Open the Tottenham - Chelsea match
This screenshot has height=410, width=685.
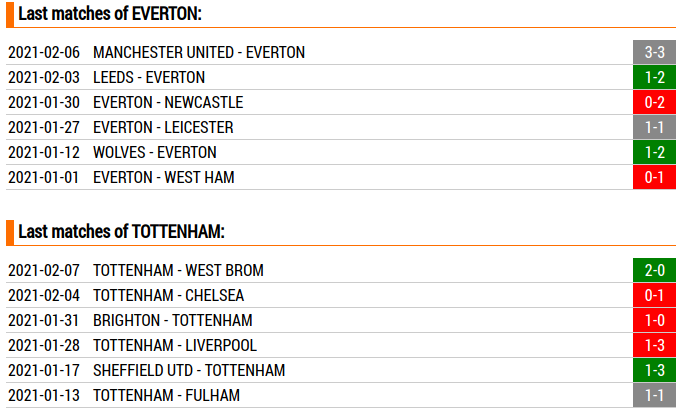coord(168,295)
